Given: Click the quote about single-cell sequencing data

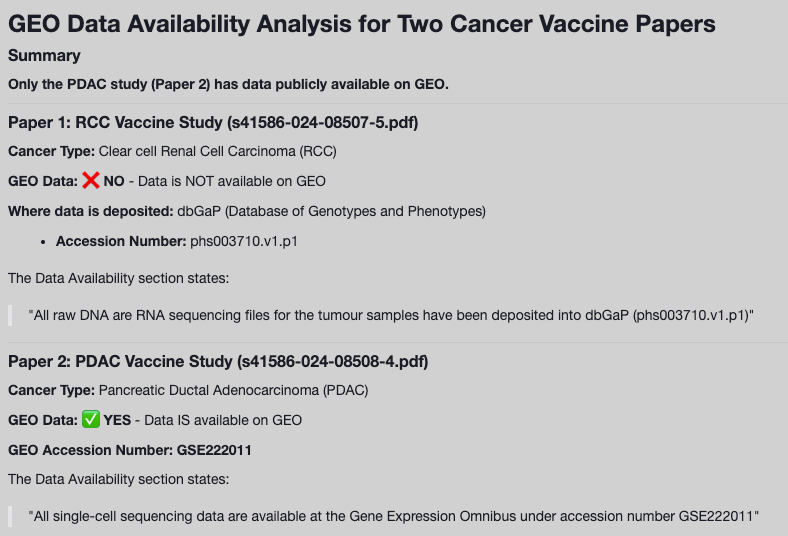Looking at the screenshot, I should 394,516.
